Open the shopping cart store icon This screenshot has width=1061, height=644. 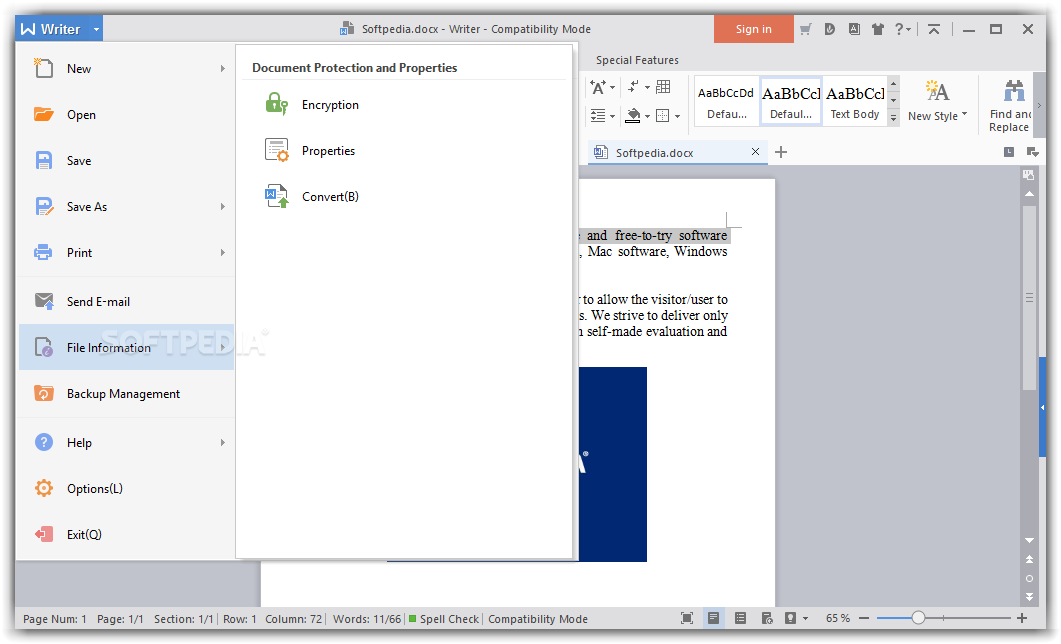tap(805, 29)
